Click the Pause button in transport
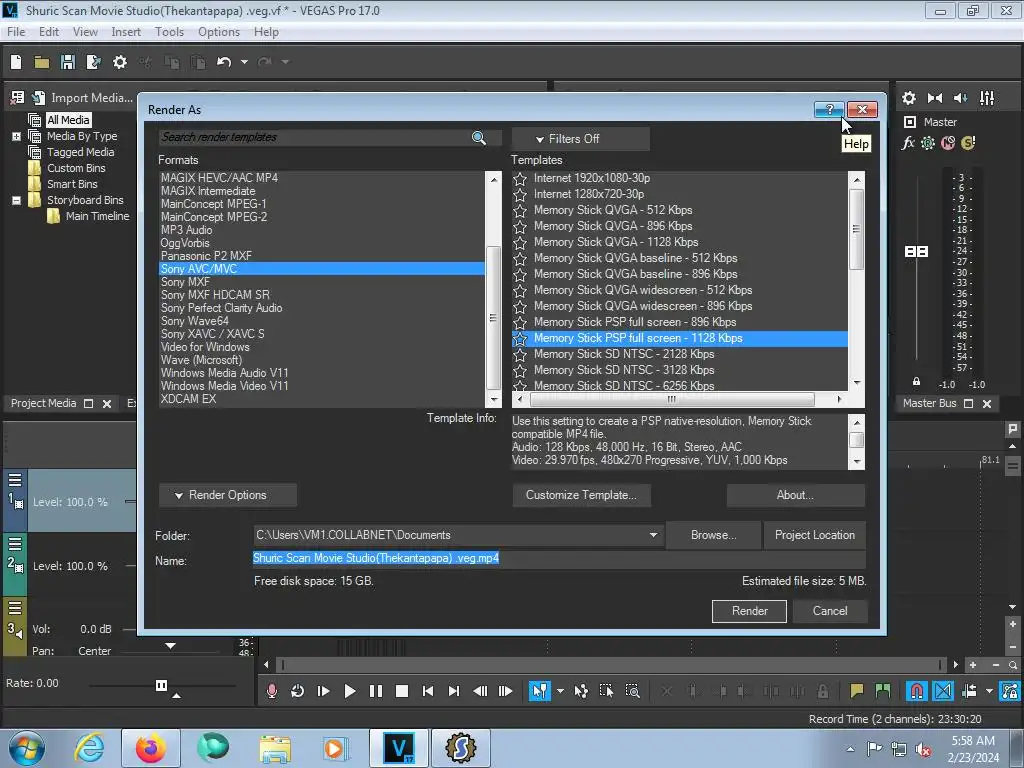1024x768 pixels. click(376, 691)
